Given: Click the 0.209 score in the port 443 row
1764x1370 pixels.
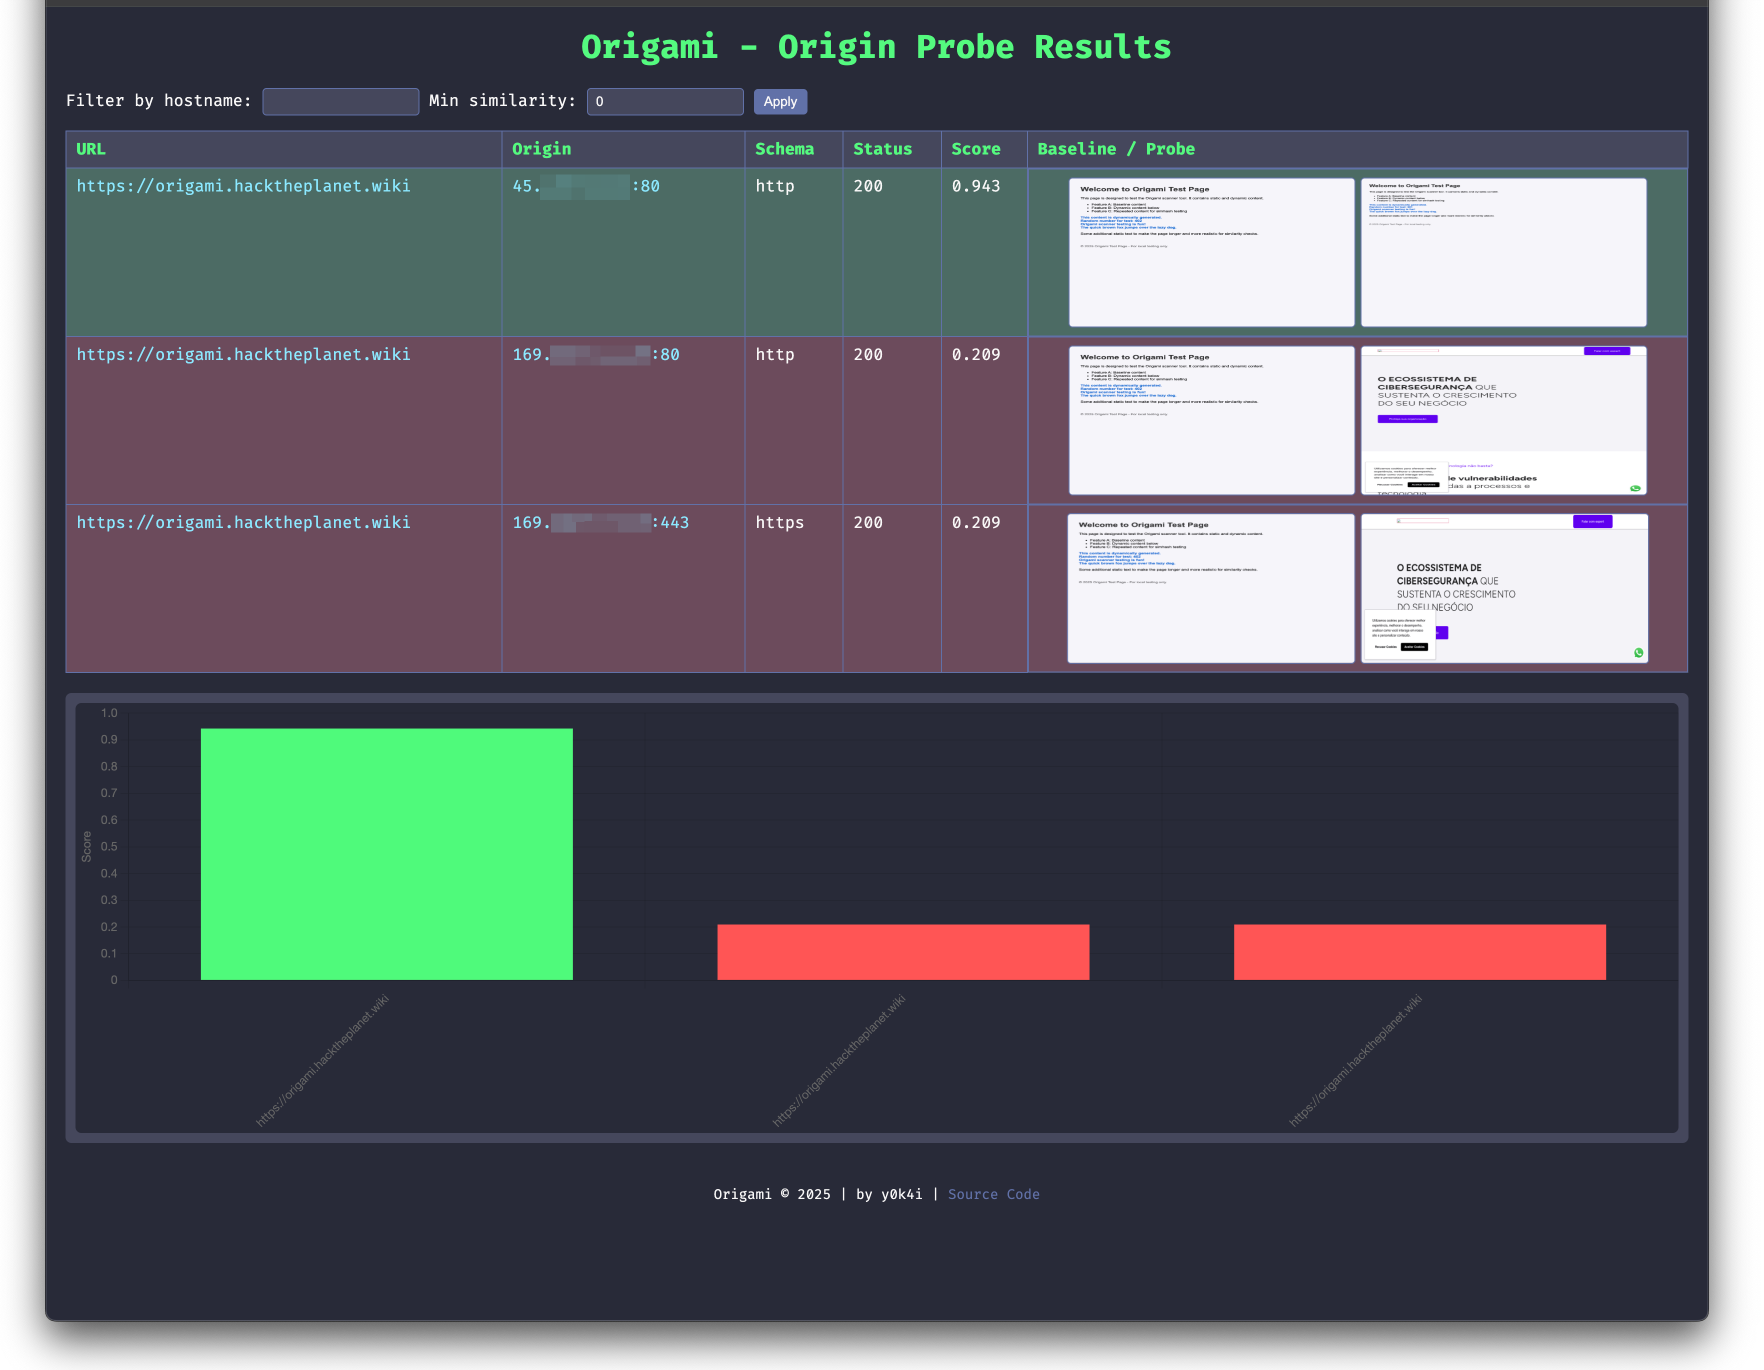Looking at the screenshot, I should [976, 522].
